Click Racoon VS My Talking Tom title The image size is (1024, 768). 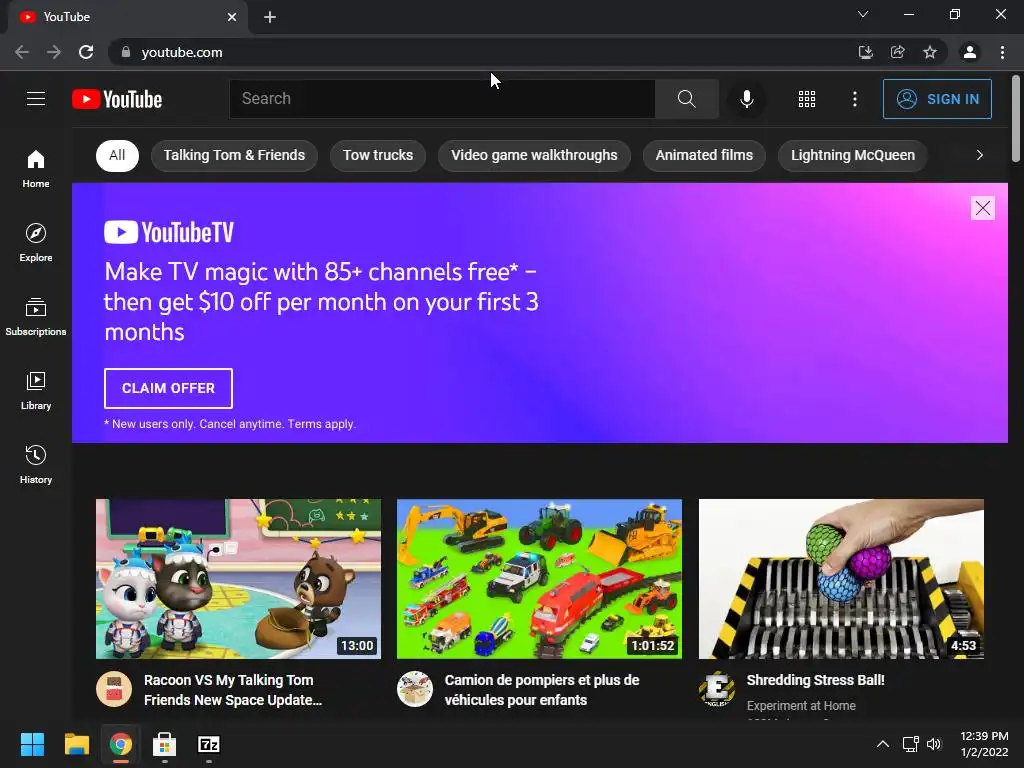pos(233,690)
